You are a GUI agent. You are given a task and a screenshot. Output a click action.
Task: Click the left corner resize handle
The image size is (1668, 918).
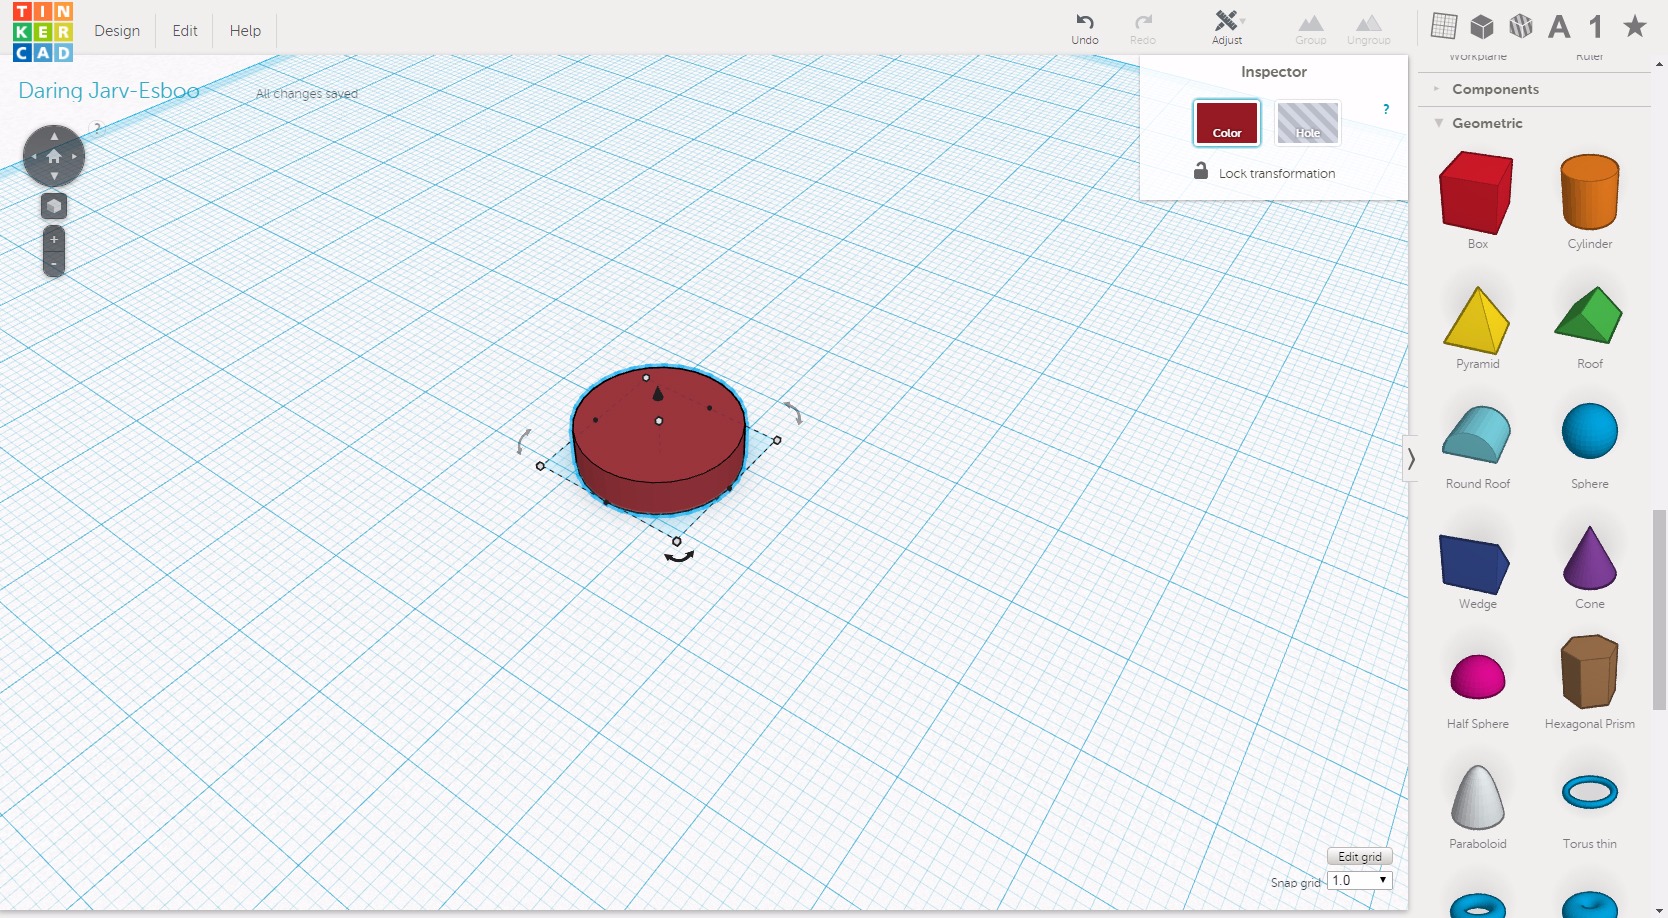click(x=540, y=466)
